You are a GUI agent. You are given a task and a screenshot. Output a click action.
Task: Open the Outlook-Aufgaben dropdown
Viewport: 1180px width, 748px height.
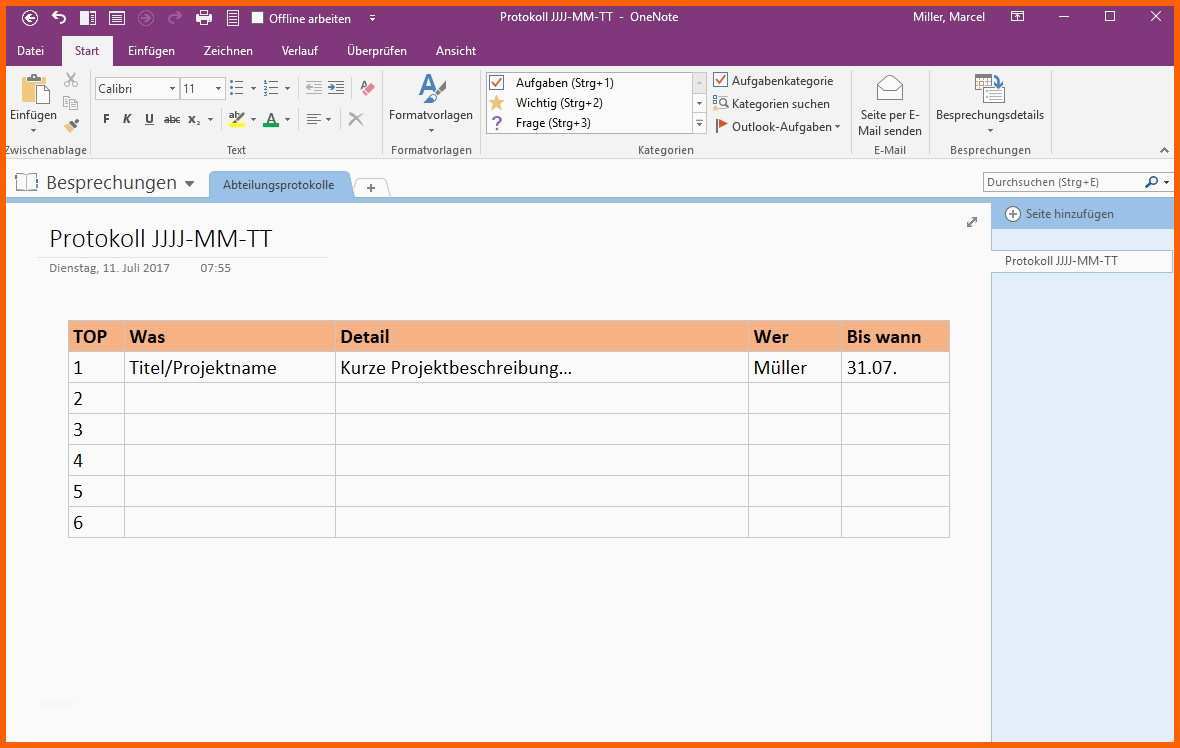[x=838, y=126]
